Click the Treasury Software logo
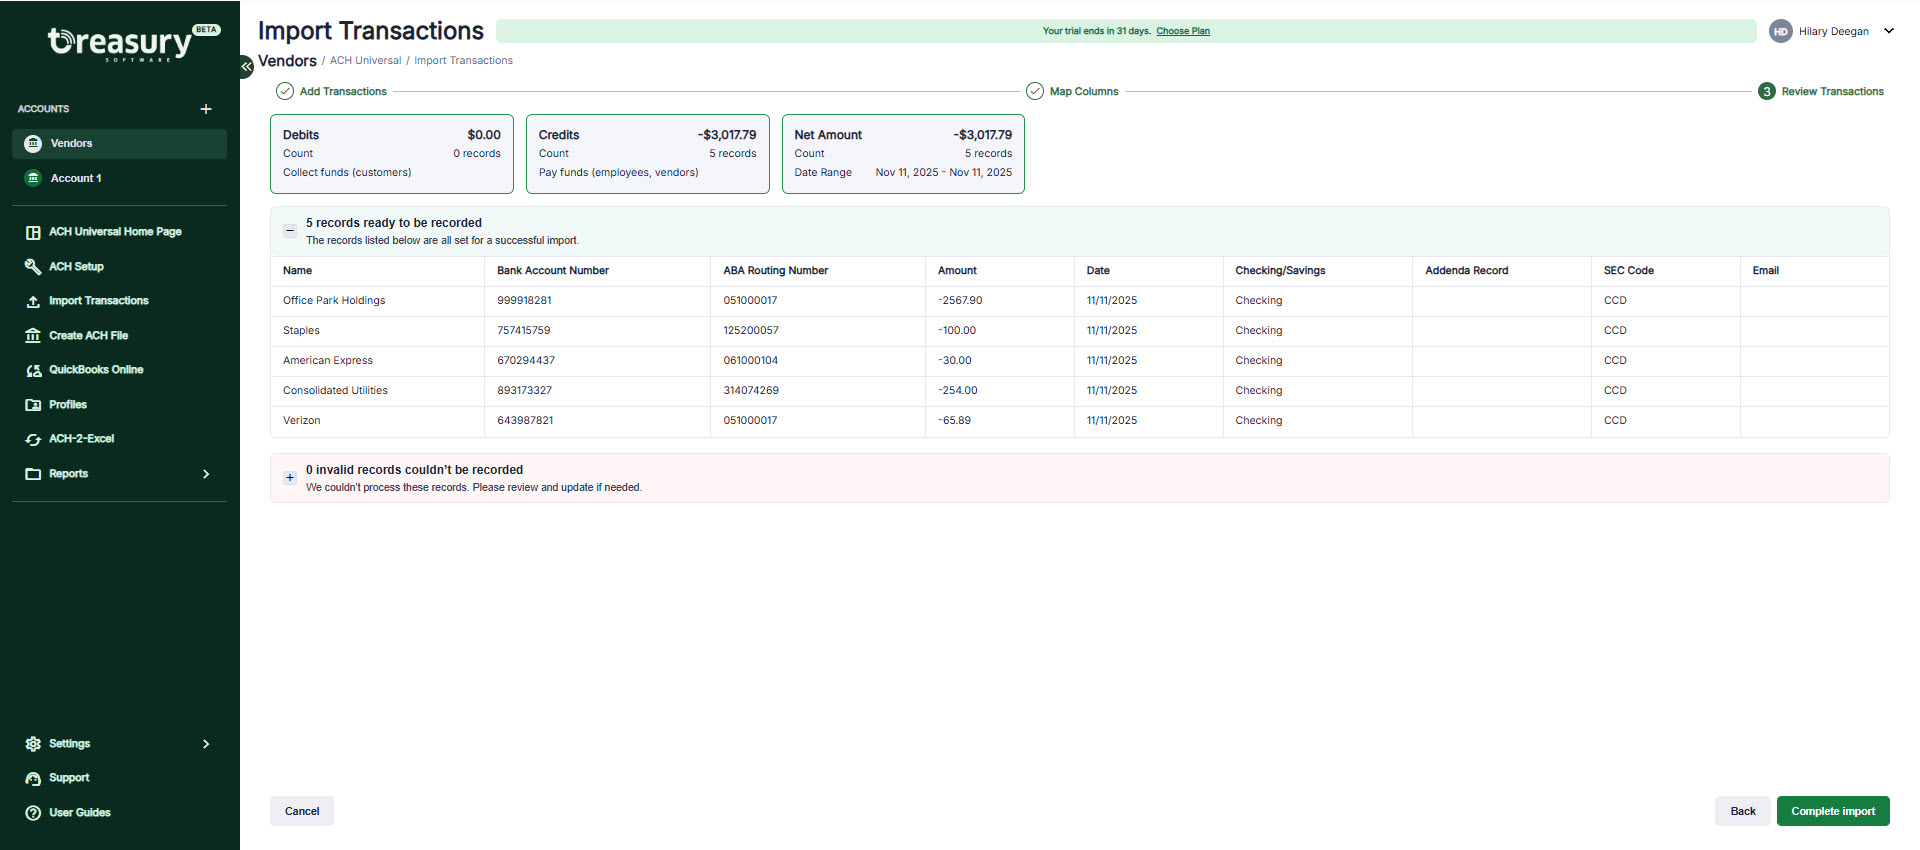The image size is (1920, 850). pyautogui.click(x=133, y=42)
